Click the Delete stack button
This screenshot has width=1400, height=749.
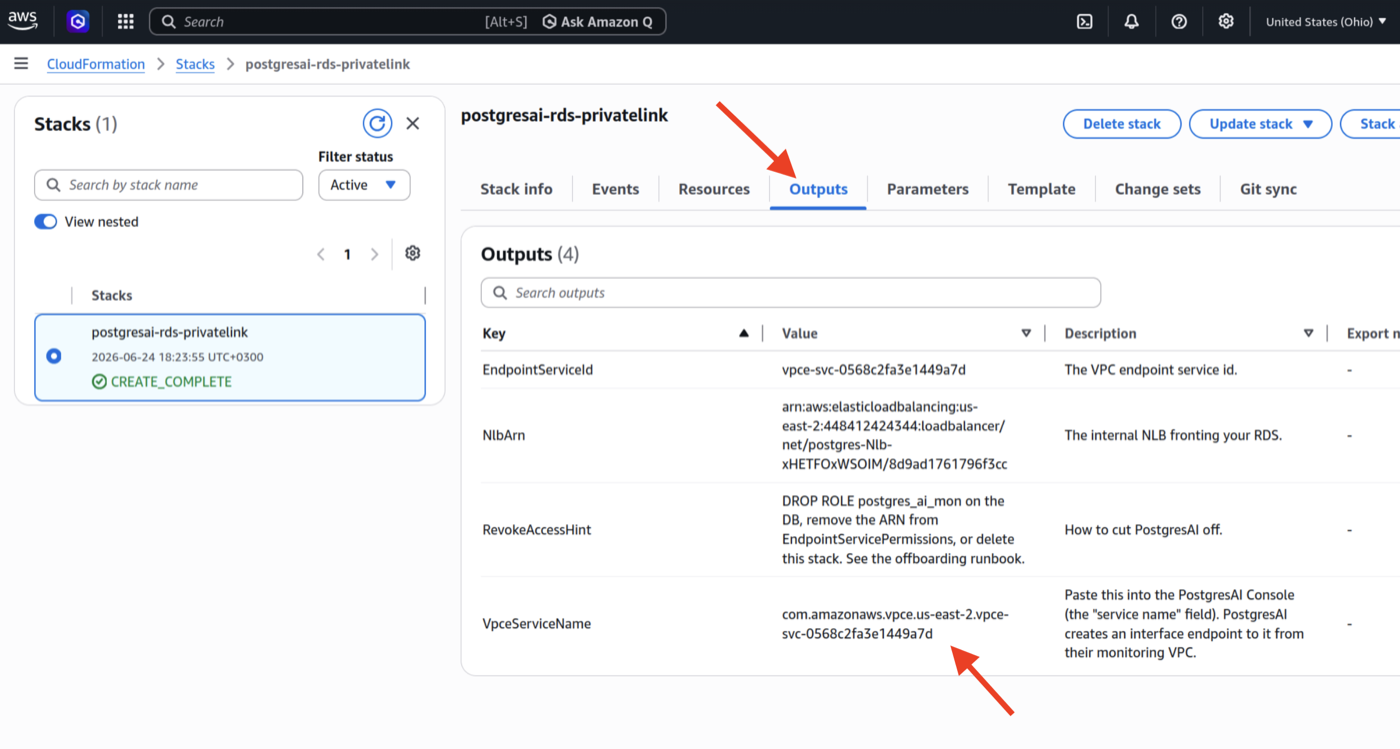click(1122, 124)
